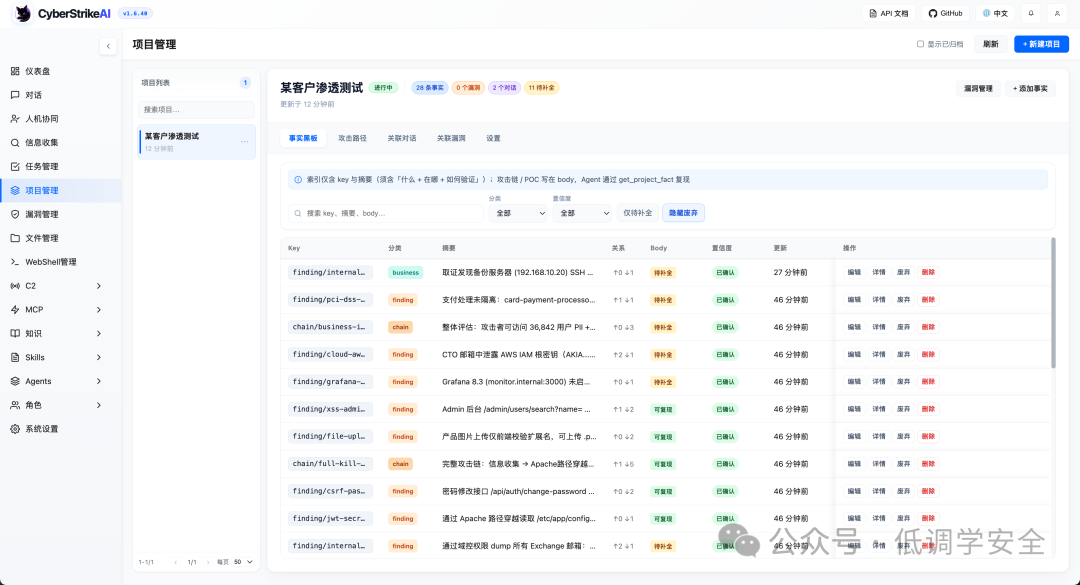
Task: Open the 置信度 filter dropdown
Action: click(582, 213)
